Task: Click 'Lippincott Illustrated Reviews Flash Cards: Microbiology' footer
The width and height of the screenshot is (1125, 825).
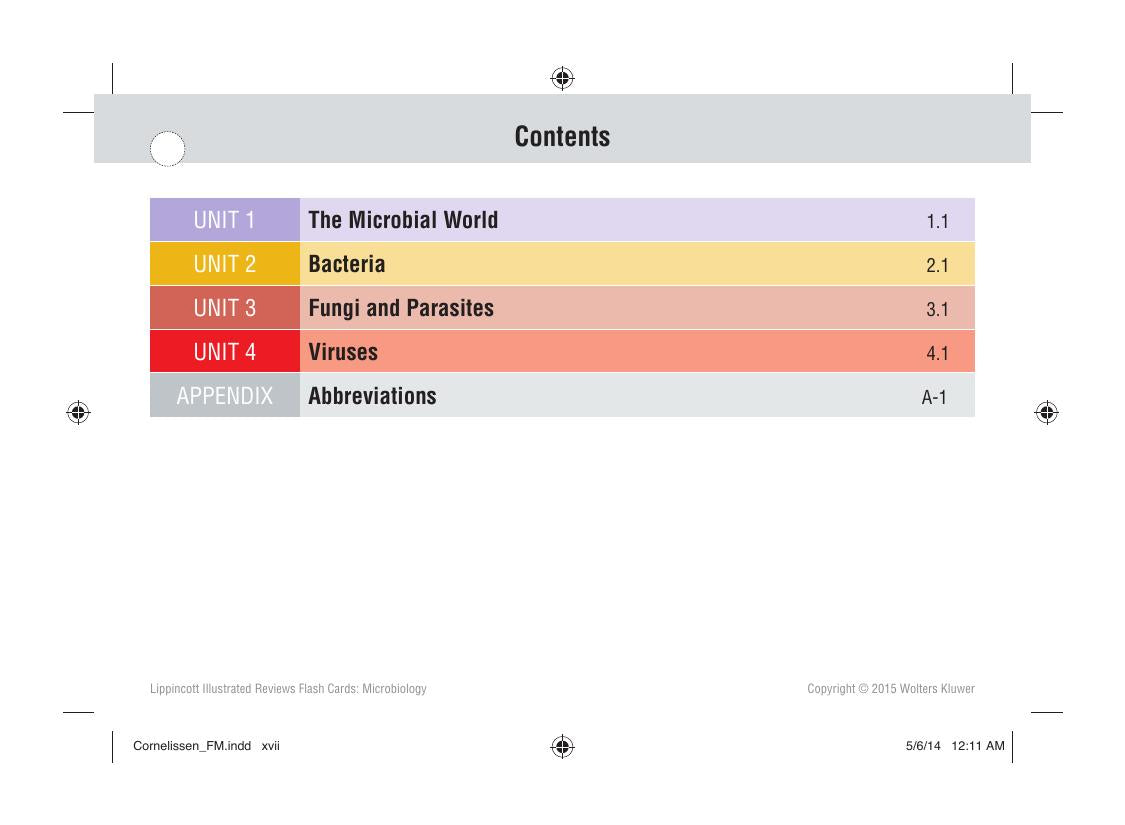Action: point(288,689)
